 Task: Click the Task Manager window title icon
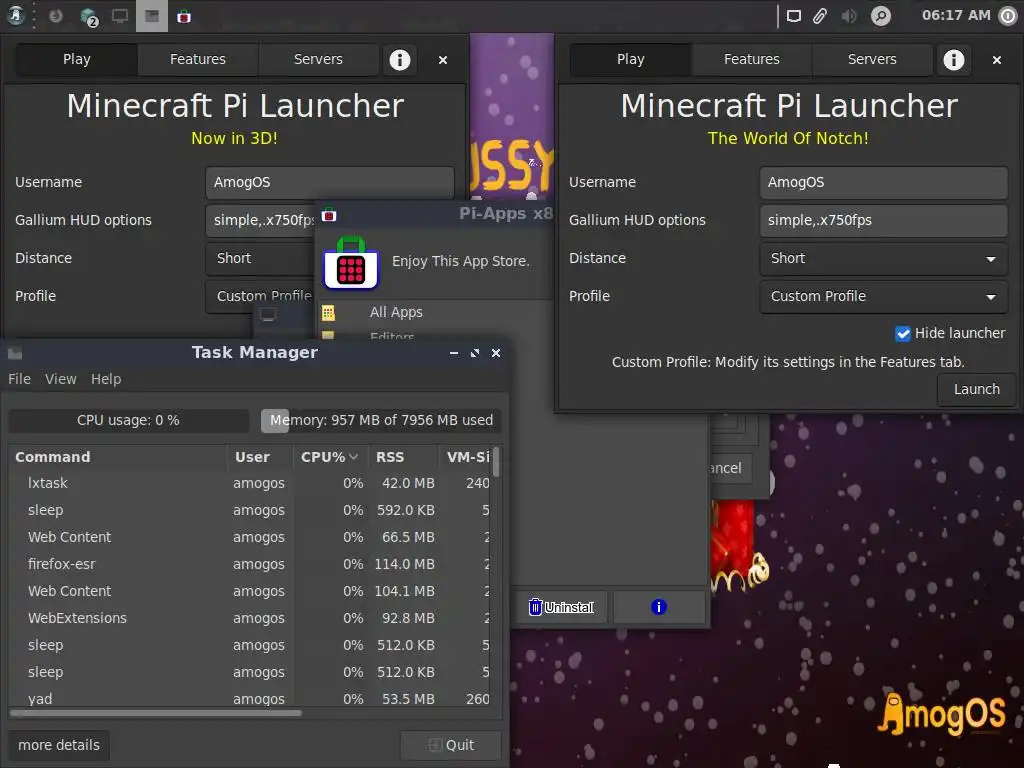tap(15, 353)
